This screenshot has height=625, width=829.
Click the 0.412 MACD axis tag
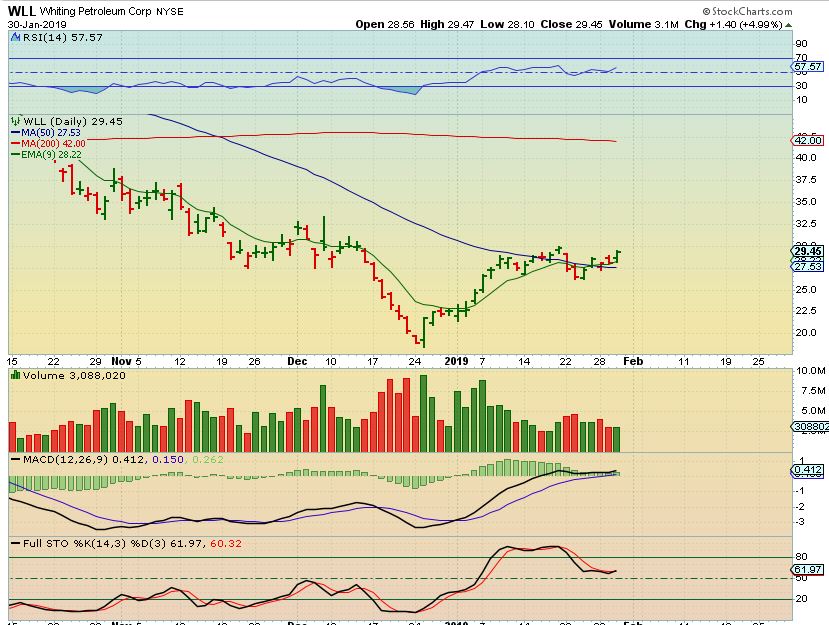tap(807, 470)
